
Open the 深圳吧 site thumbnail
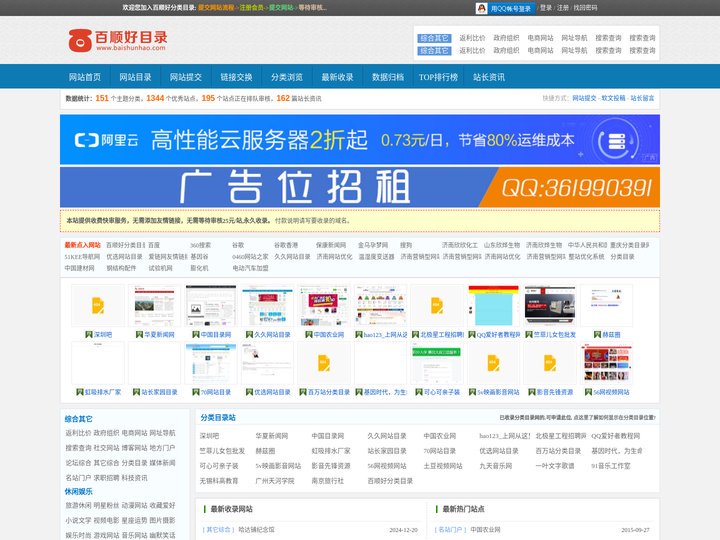click(x=98, y=305)
